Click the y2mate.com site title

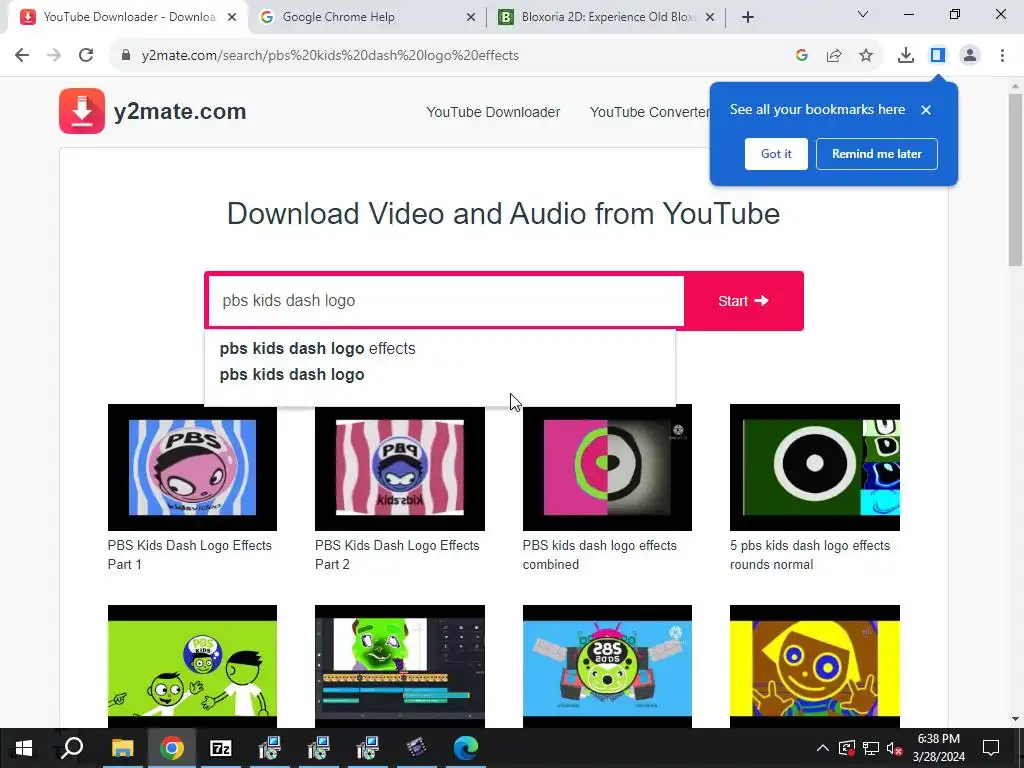coord(180,112)
